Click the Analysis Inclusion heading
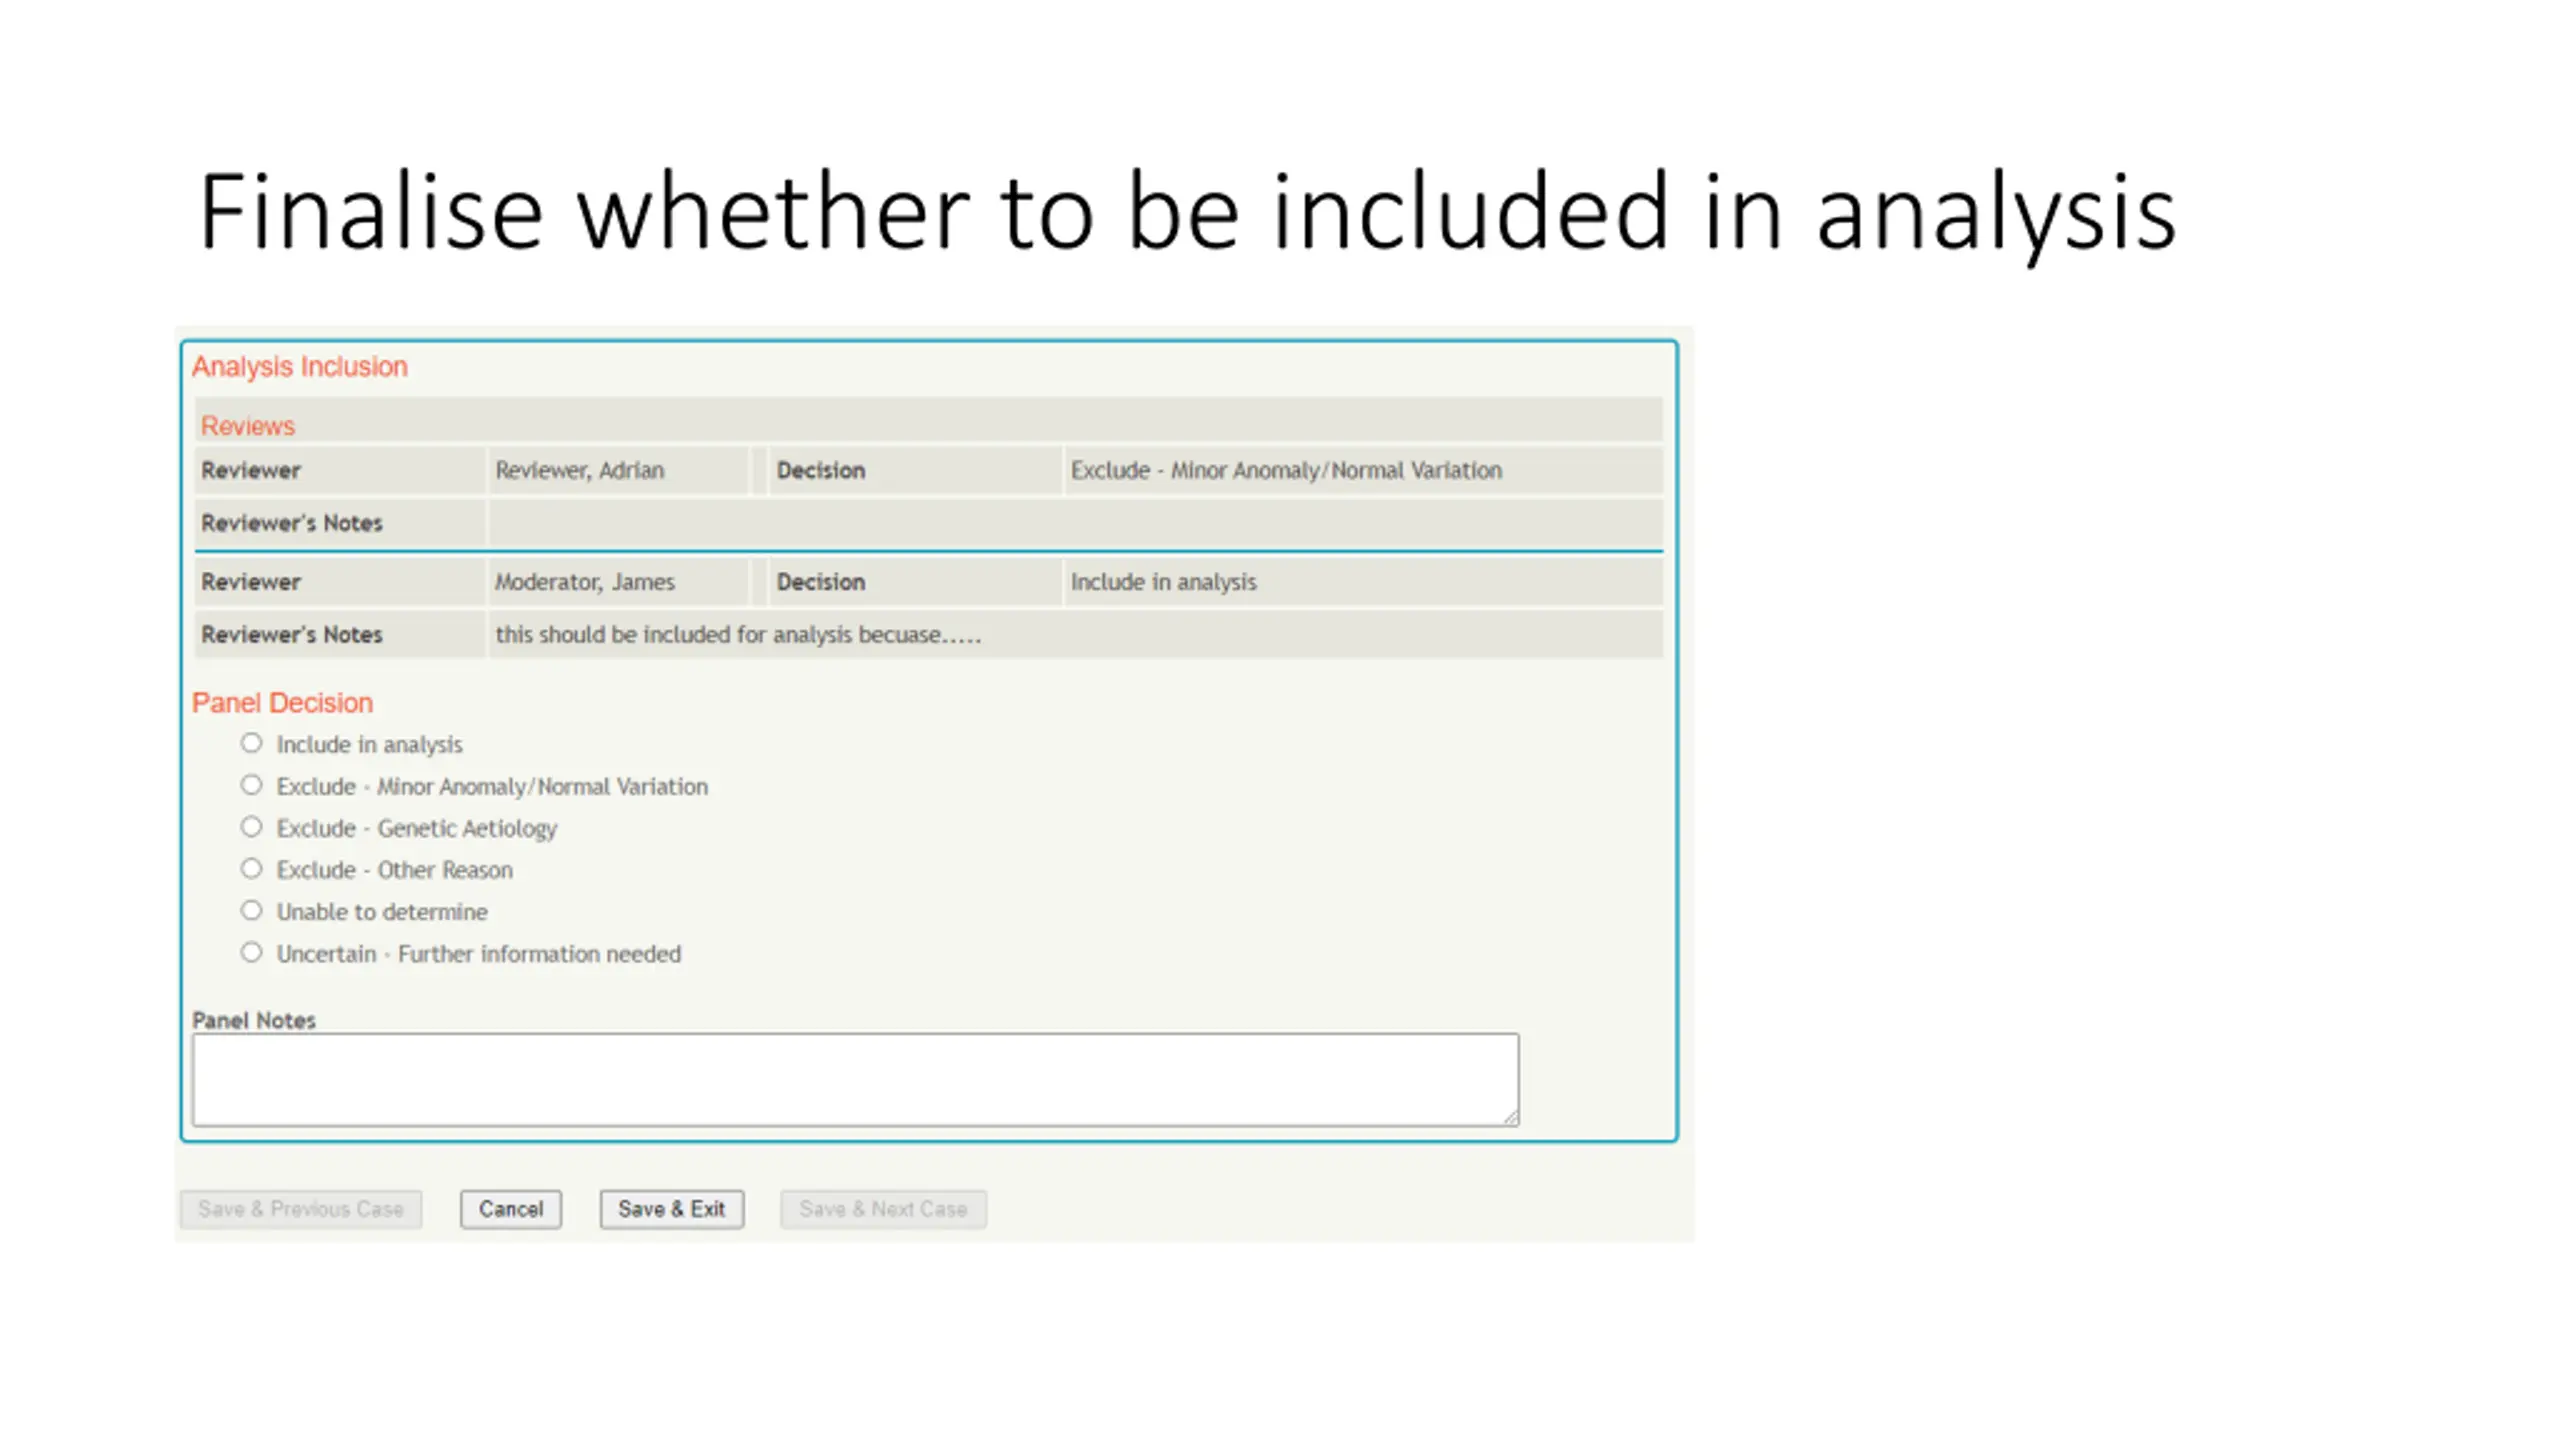The width and height of the screenshot is (2560, 1440). point(300,366)
